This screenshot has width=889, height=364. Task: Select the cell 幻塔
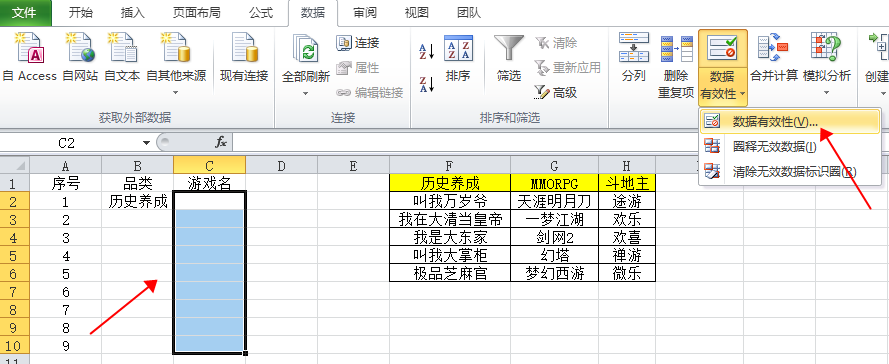pyautogui.click(x=554, y=255)
